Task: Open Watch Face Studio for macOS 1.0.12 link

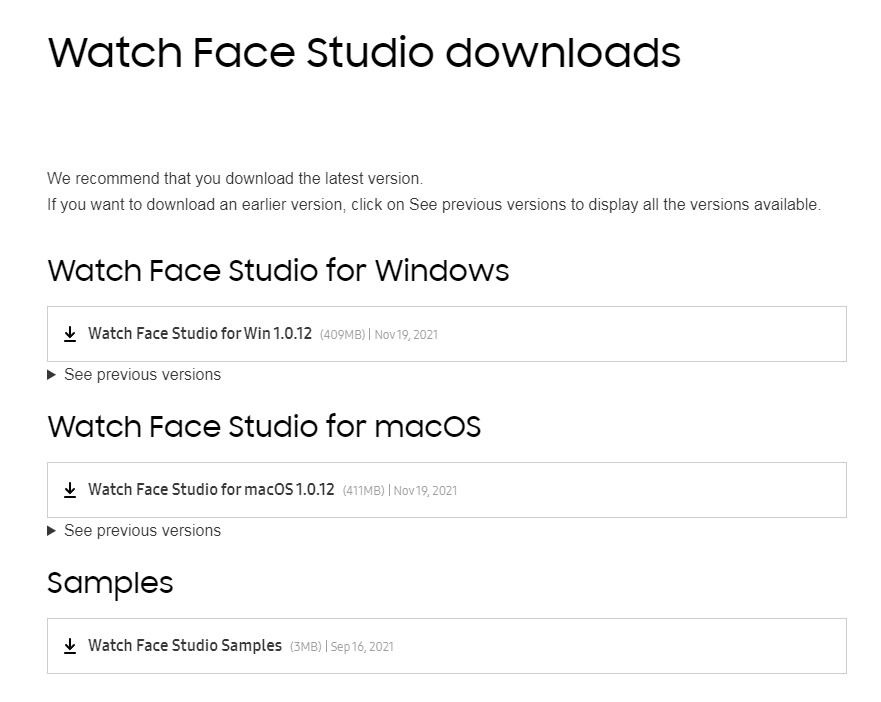Action: [211, 490]
